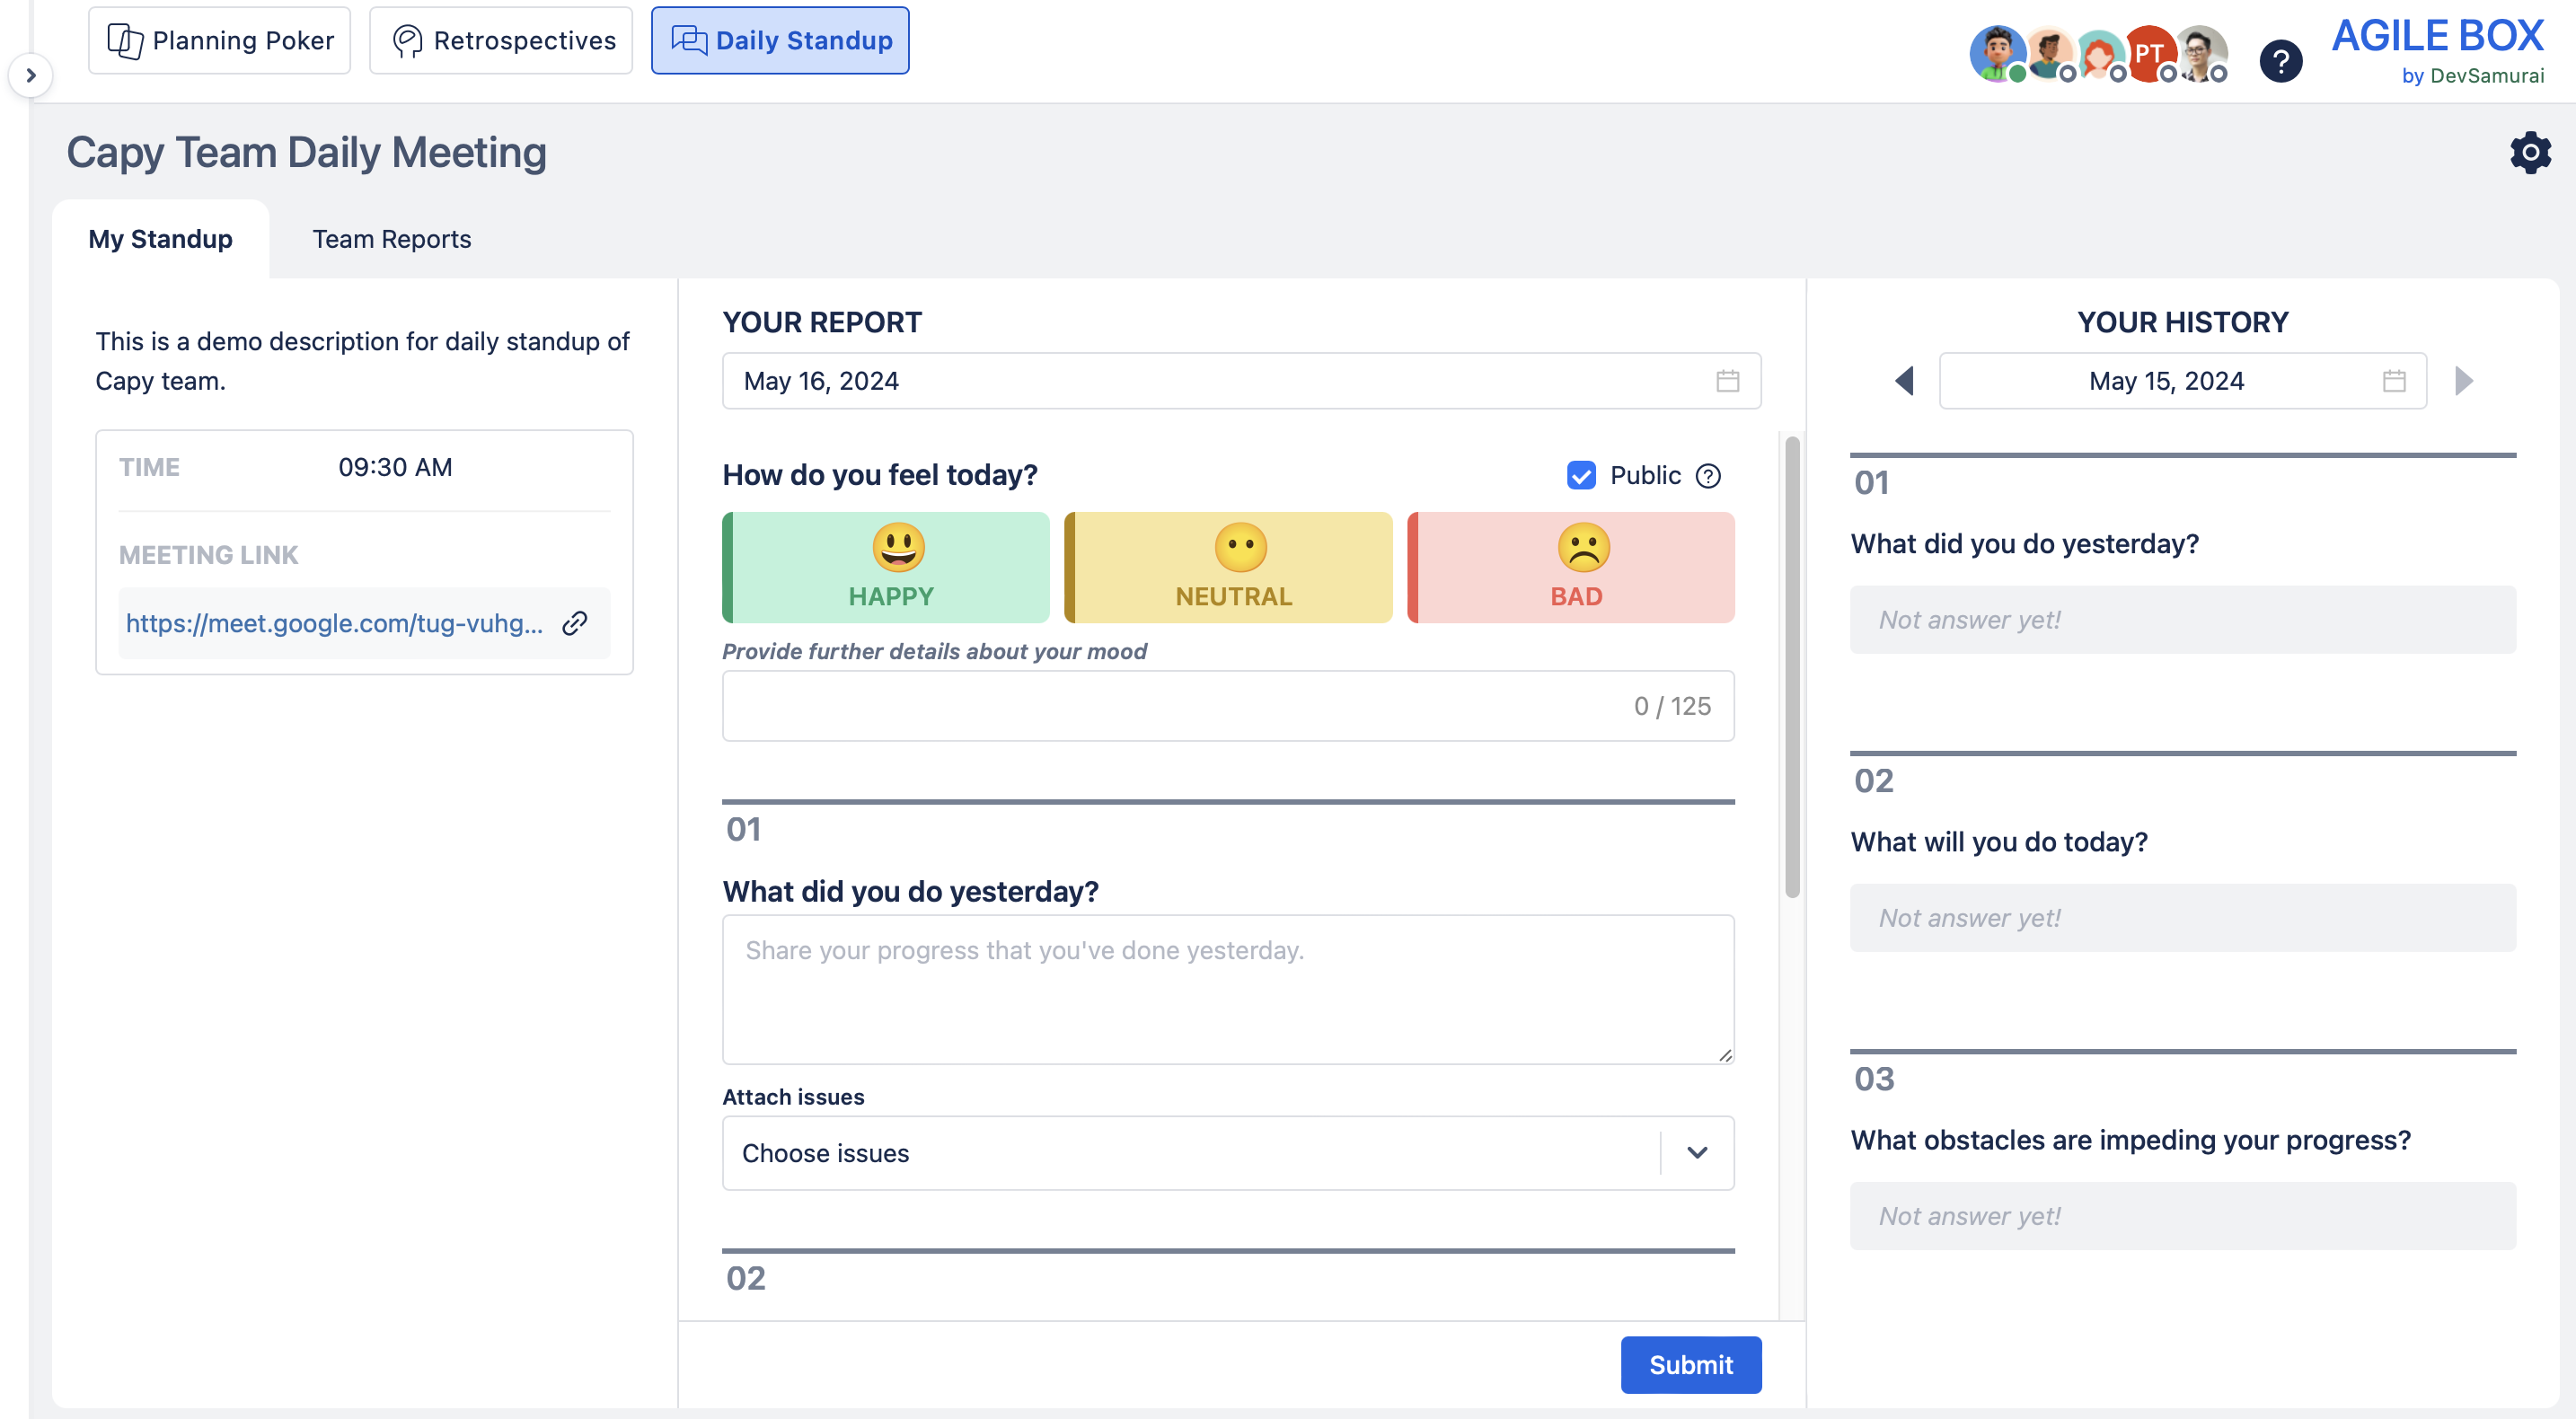
Task: Select the Daily Standup tab
Action: [x=780, y=40]
